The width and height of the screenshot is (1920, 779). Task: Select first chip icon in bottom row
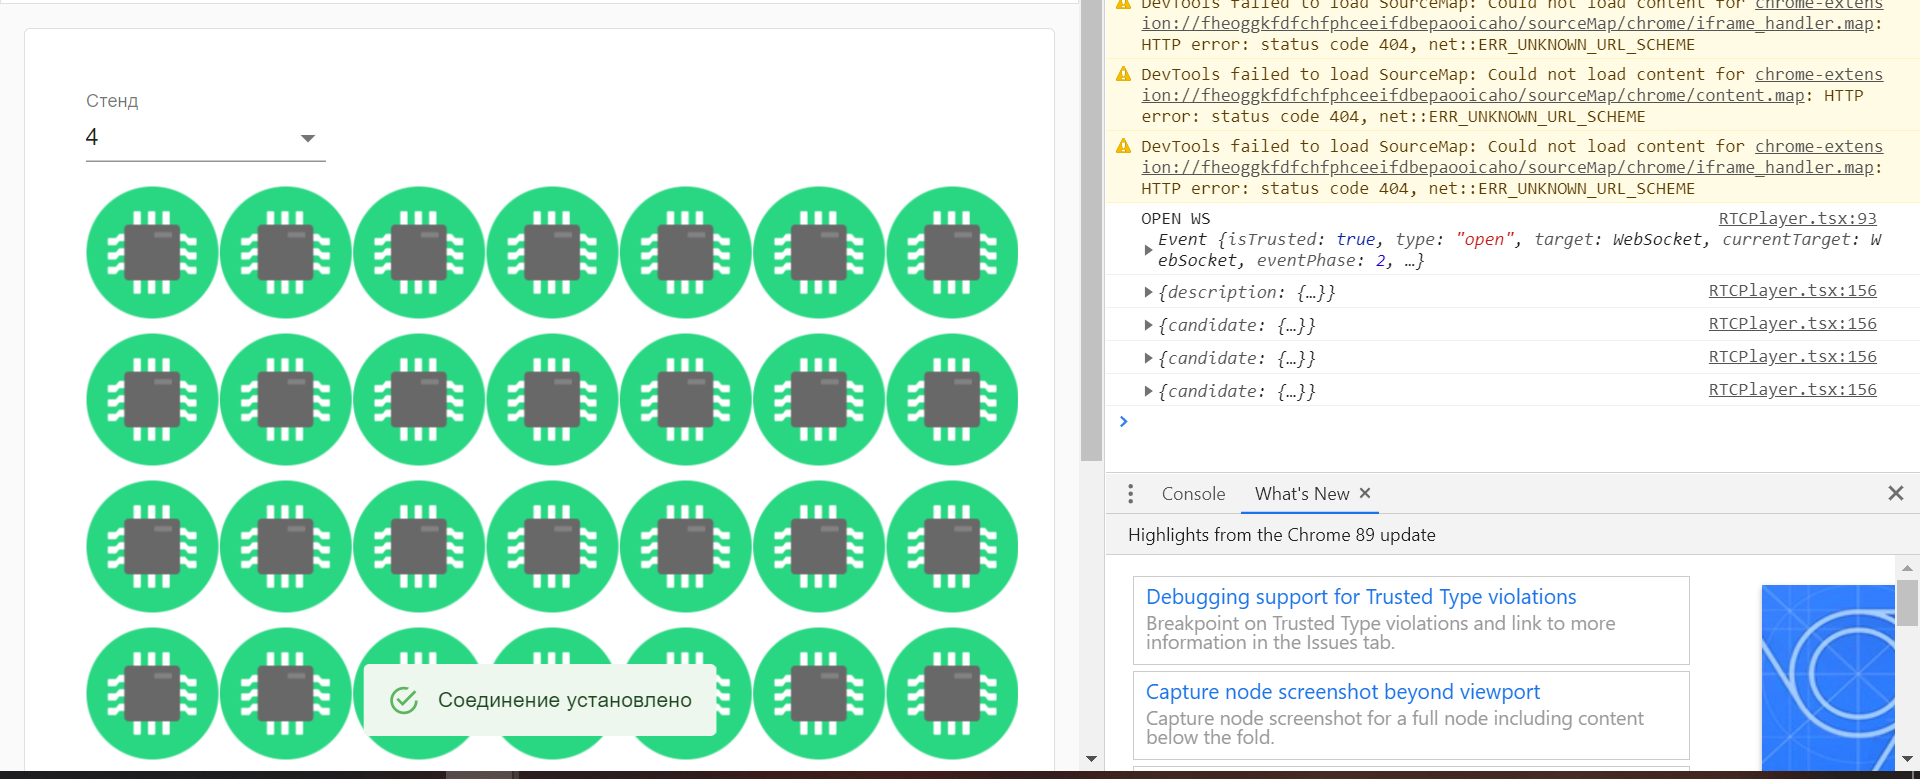[152, 693]
